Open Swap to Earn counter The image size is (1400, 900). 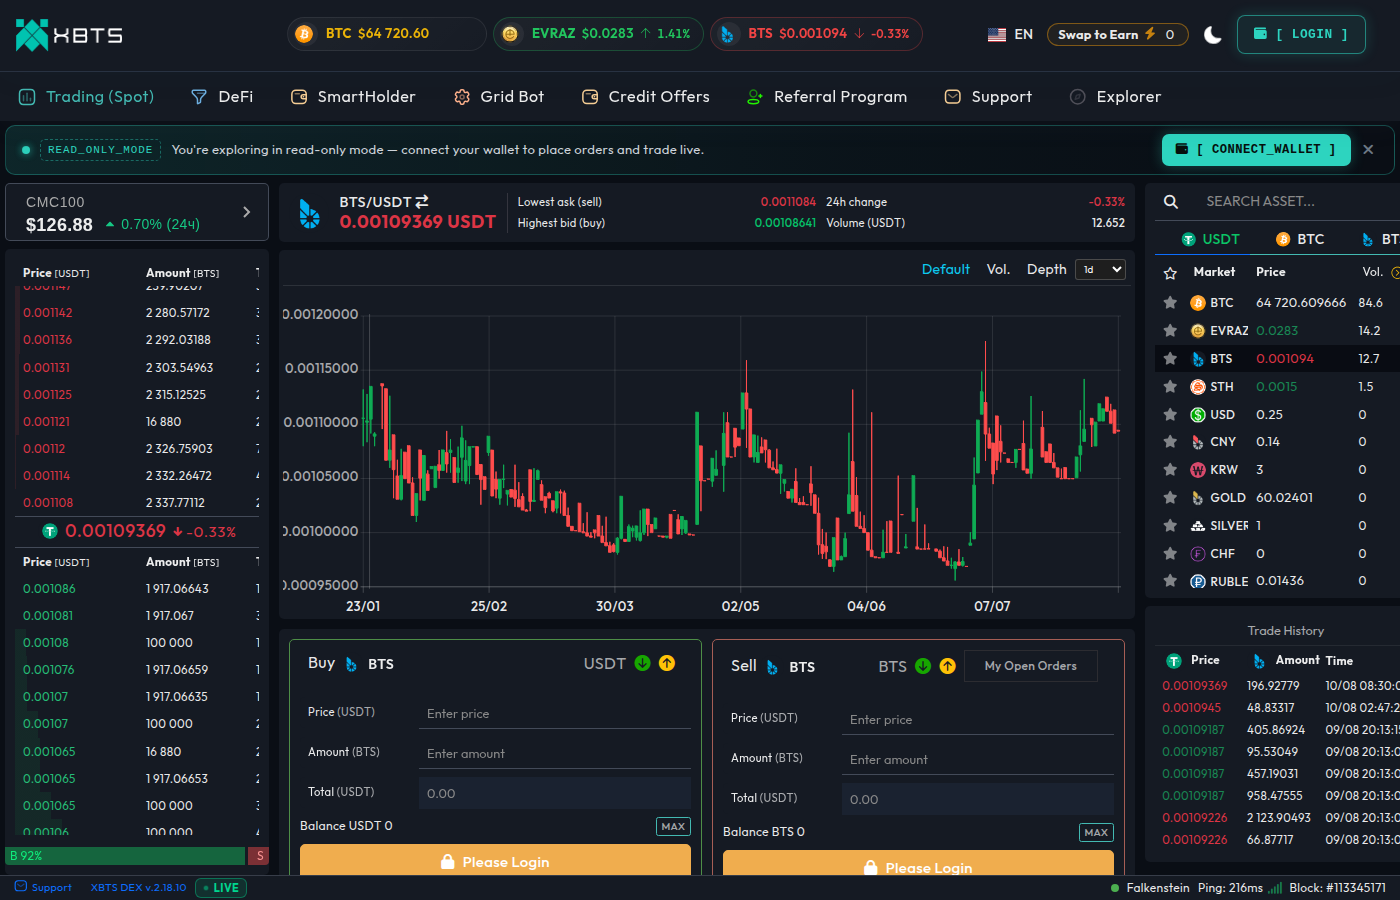click(x=1117, y=34)
